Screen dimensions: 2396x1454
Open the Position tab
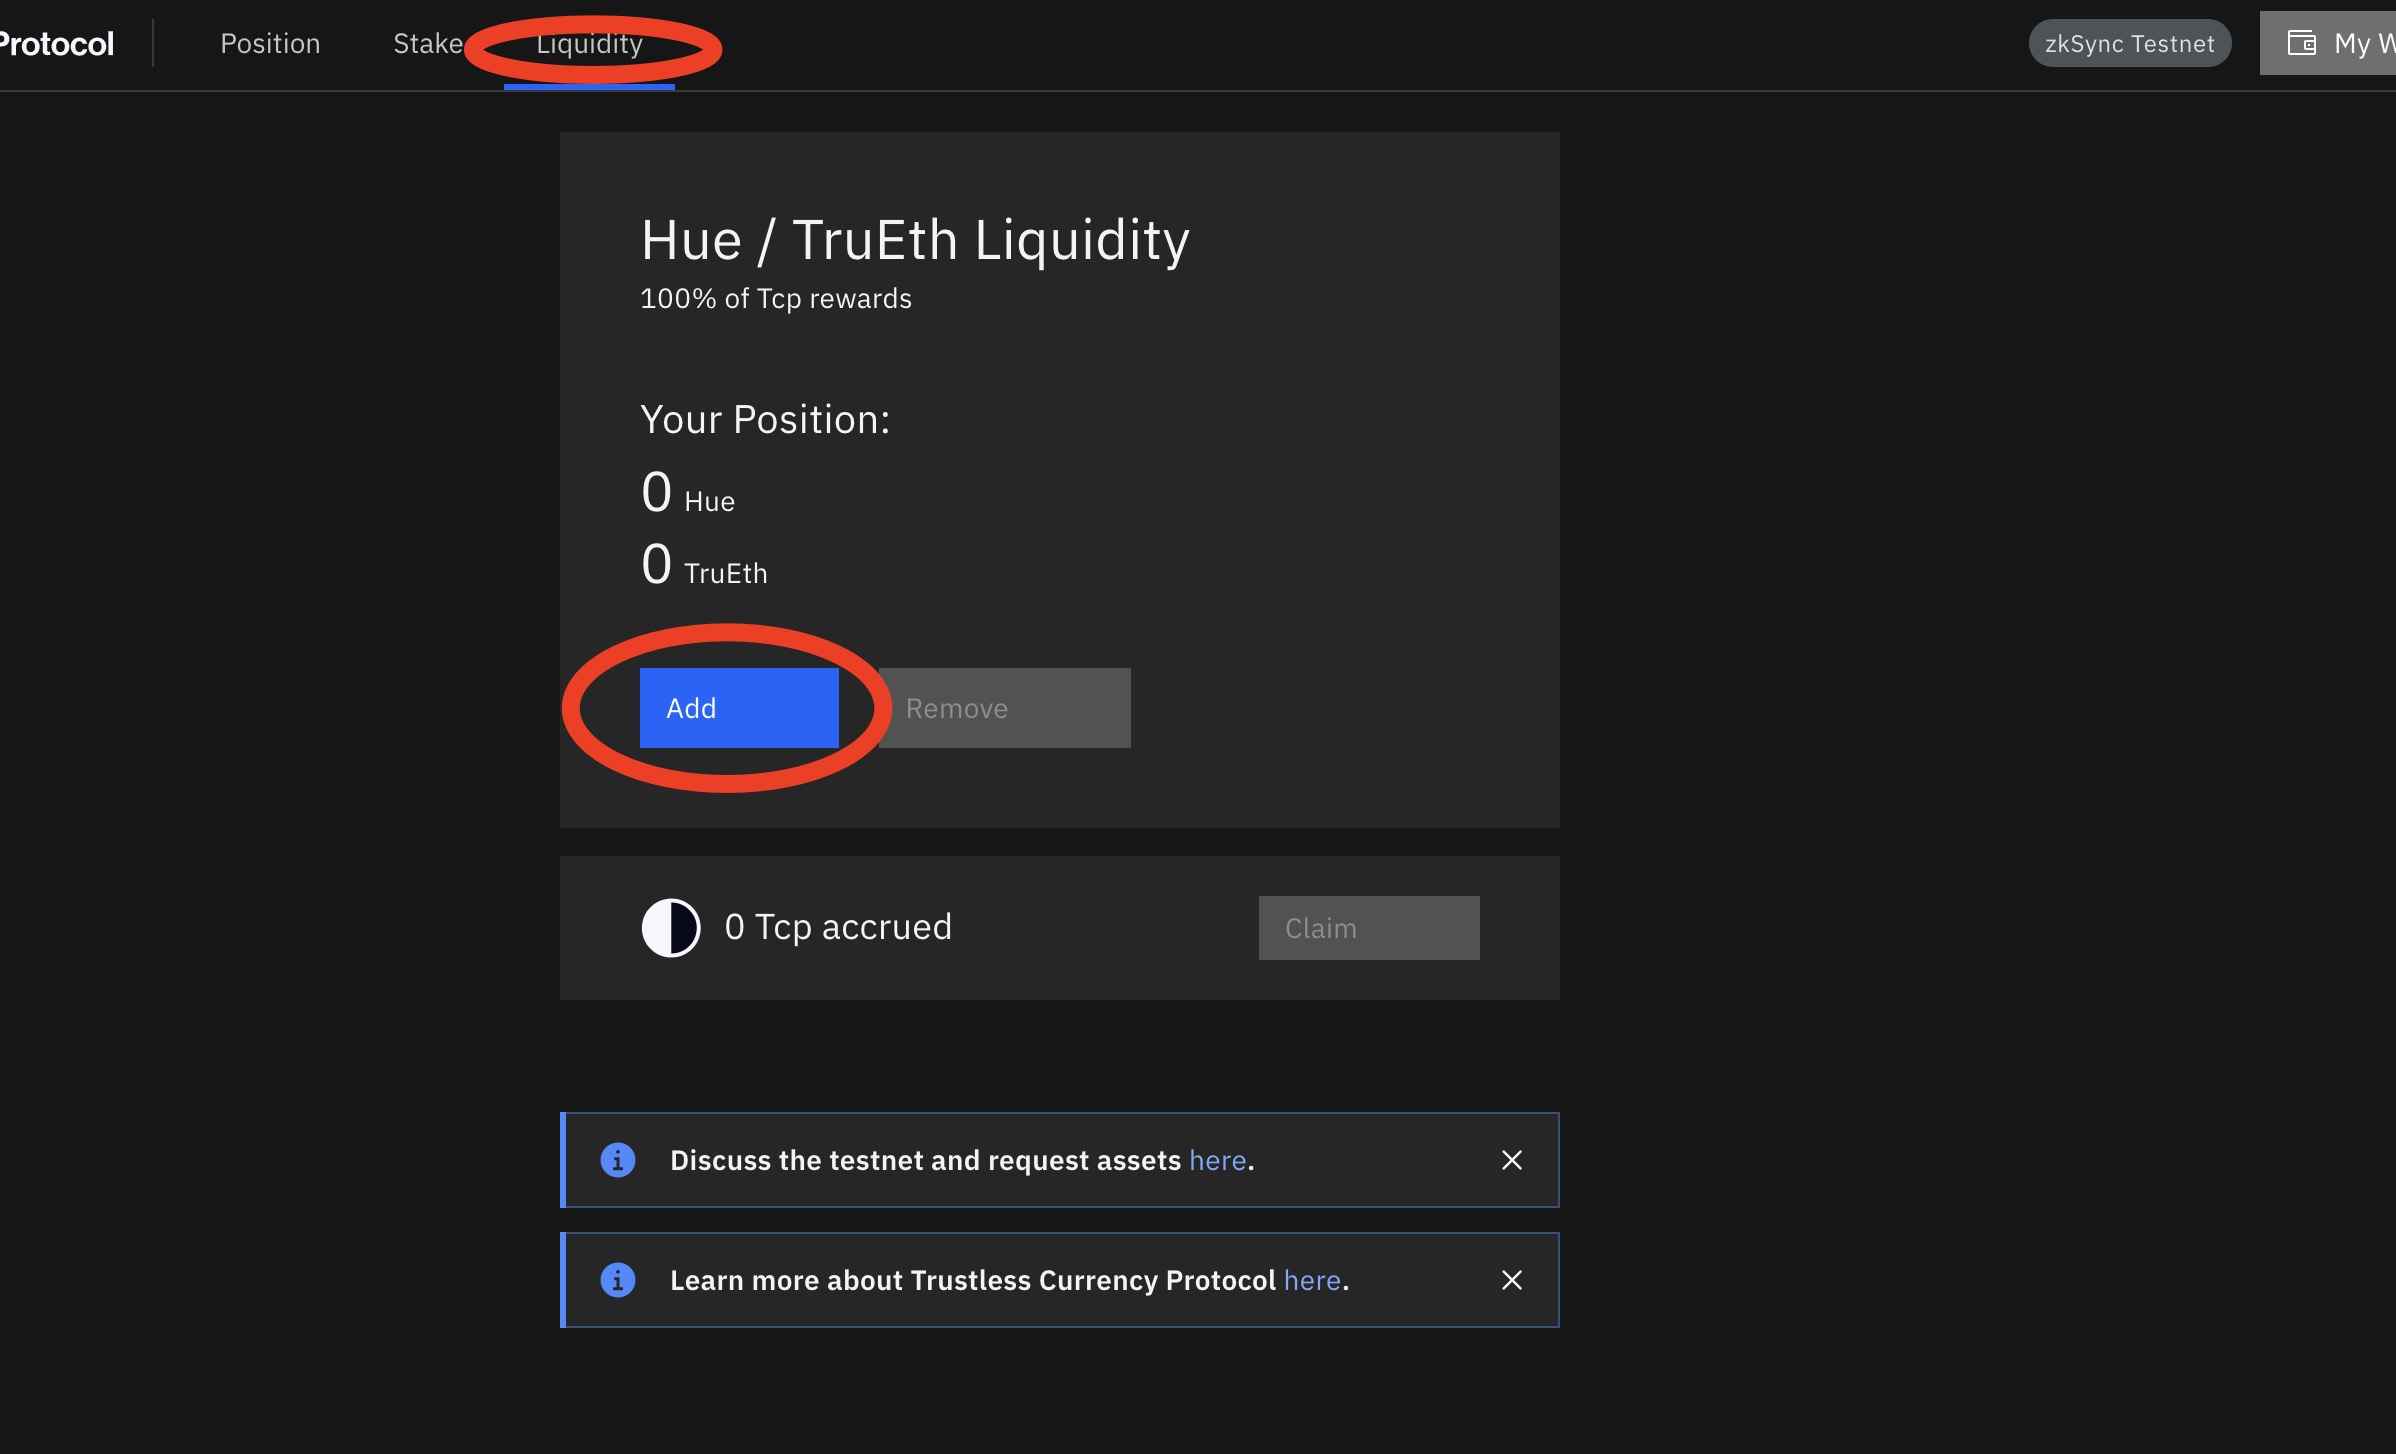[x=270, y=44]
